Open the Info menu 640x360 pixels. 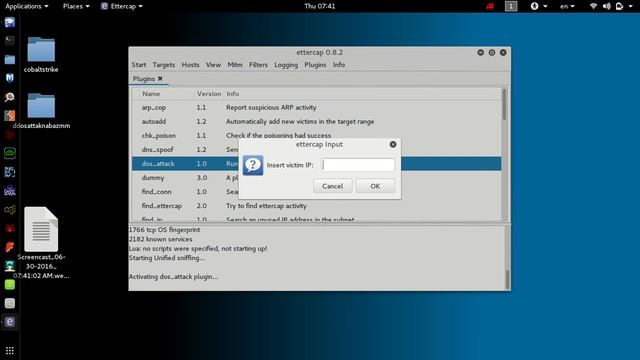(339, 65)
